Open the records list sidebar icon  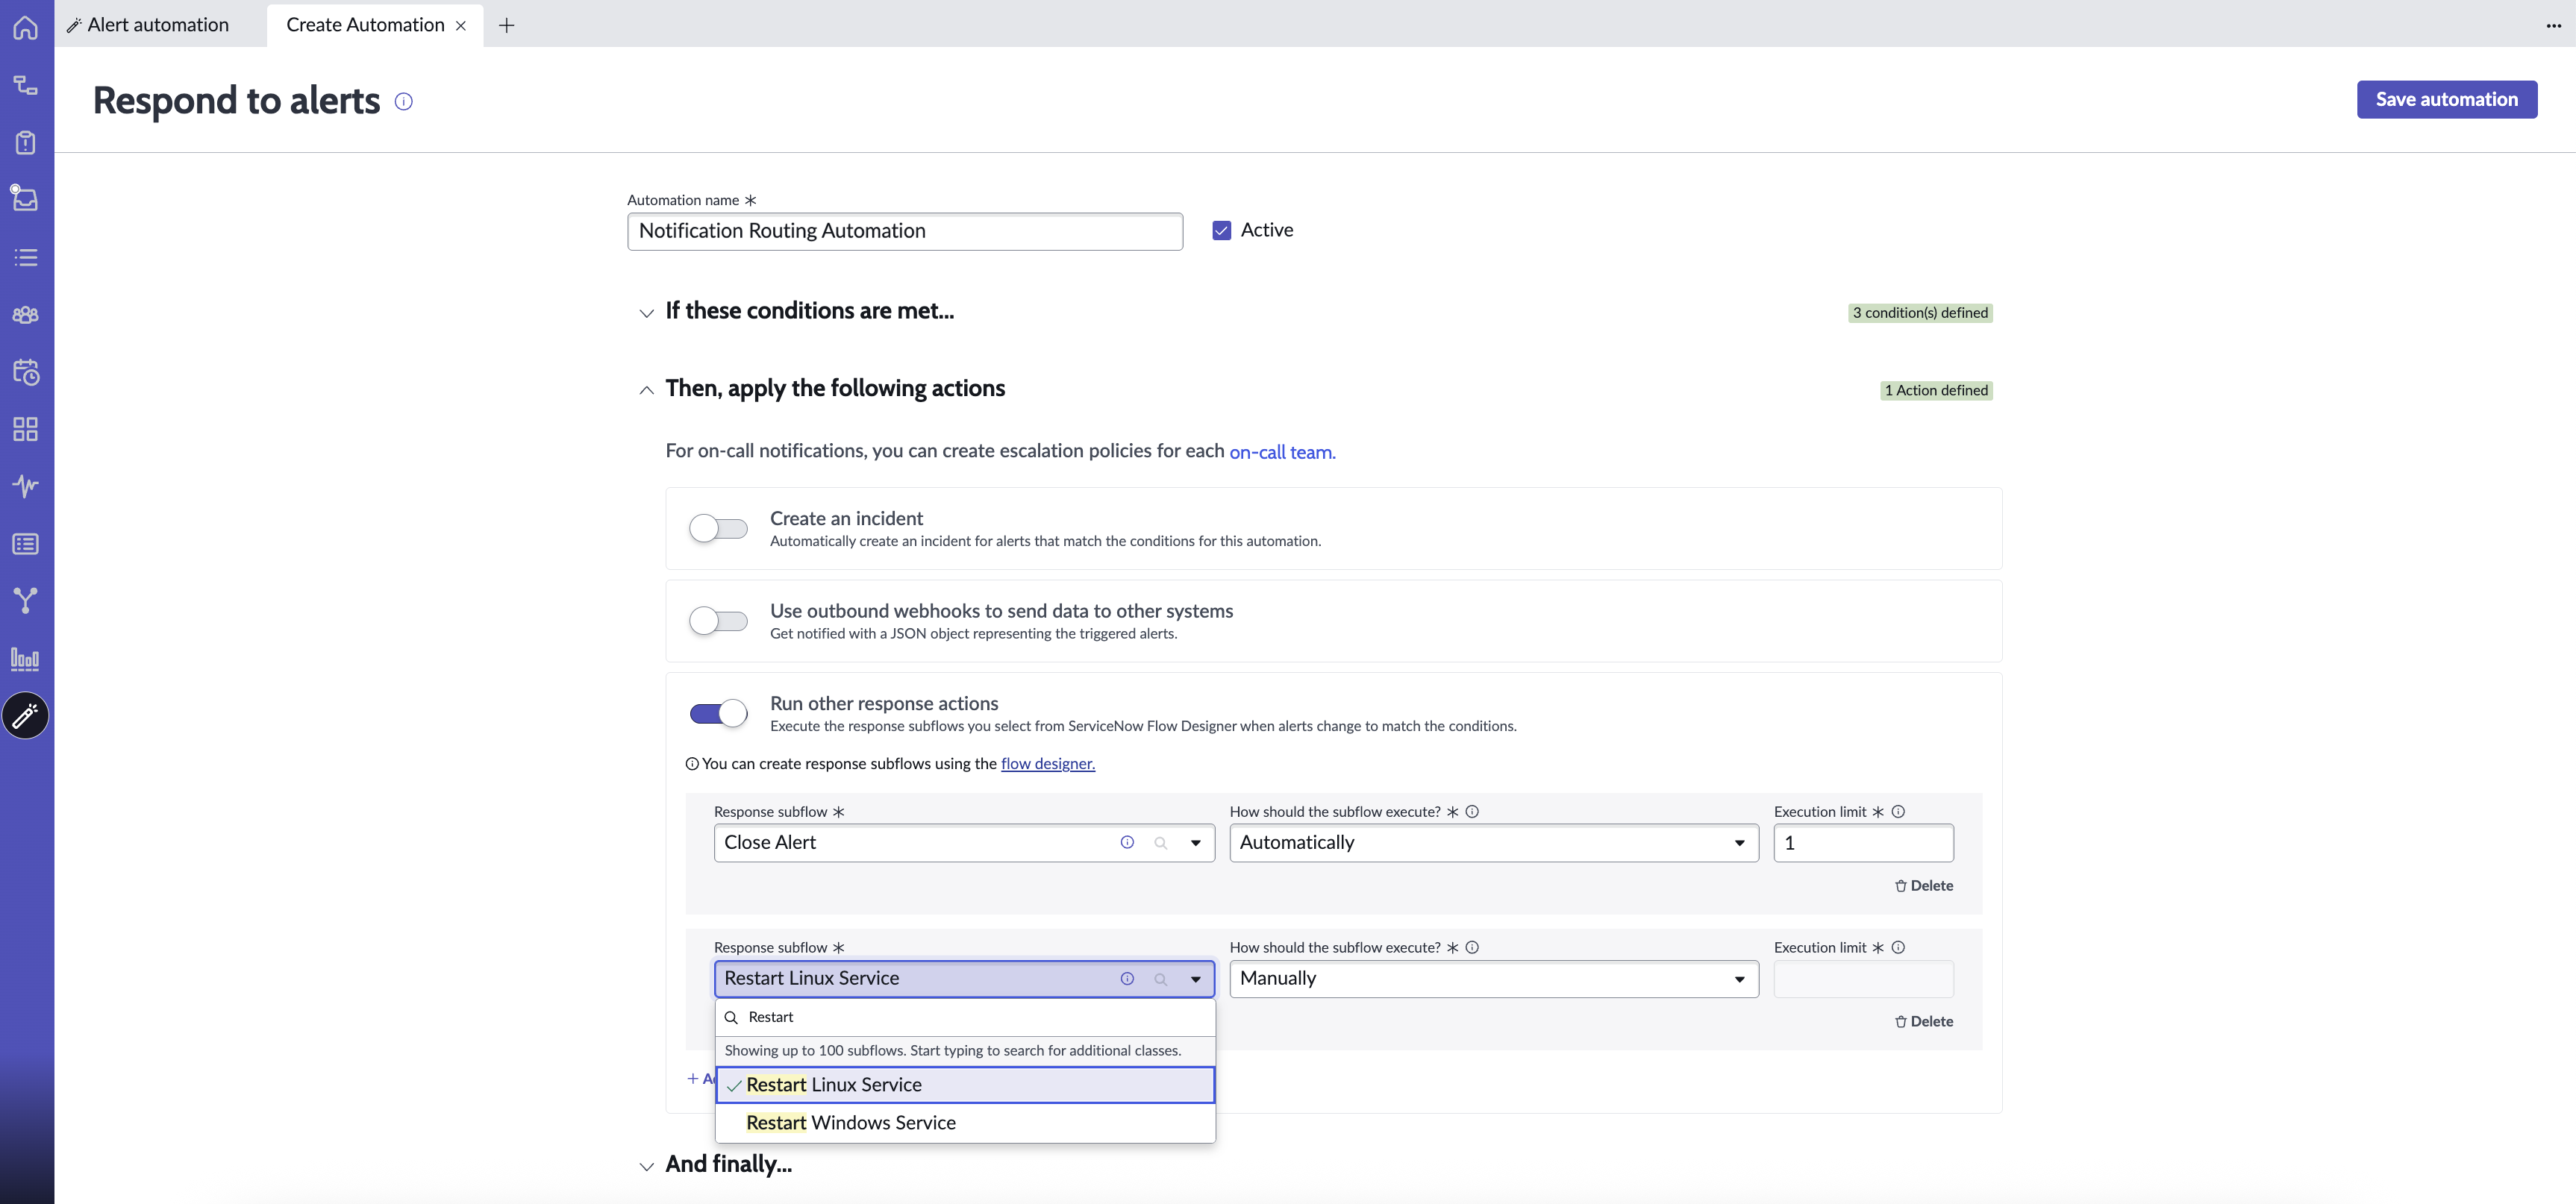tap(26, 544)
